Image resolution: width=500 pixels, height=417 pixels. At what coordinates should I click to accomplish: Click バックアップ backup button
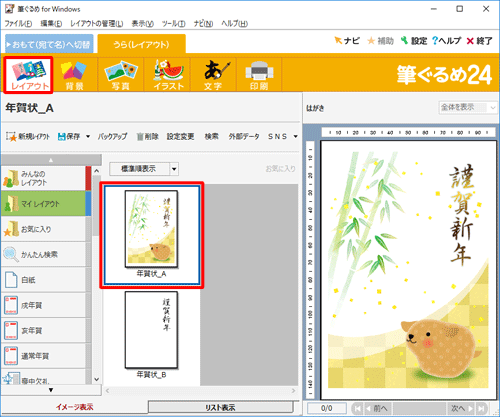pyautogui.click(x=112, y=136)
